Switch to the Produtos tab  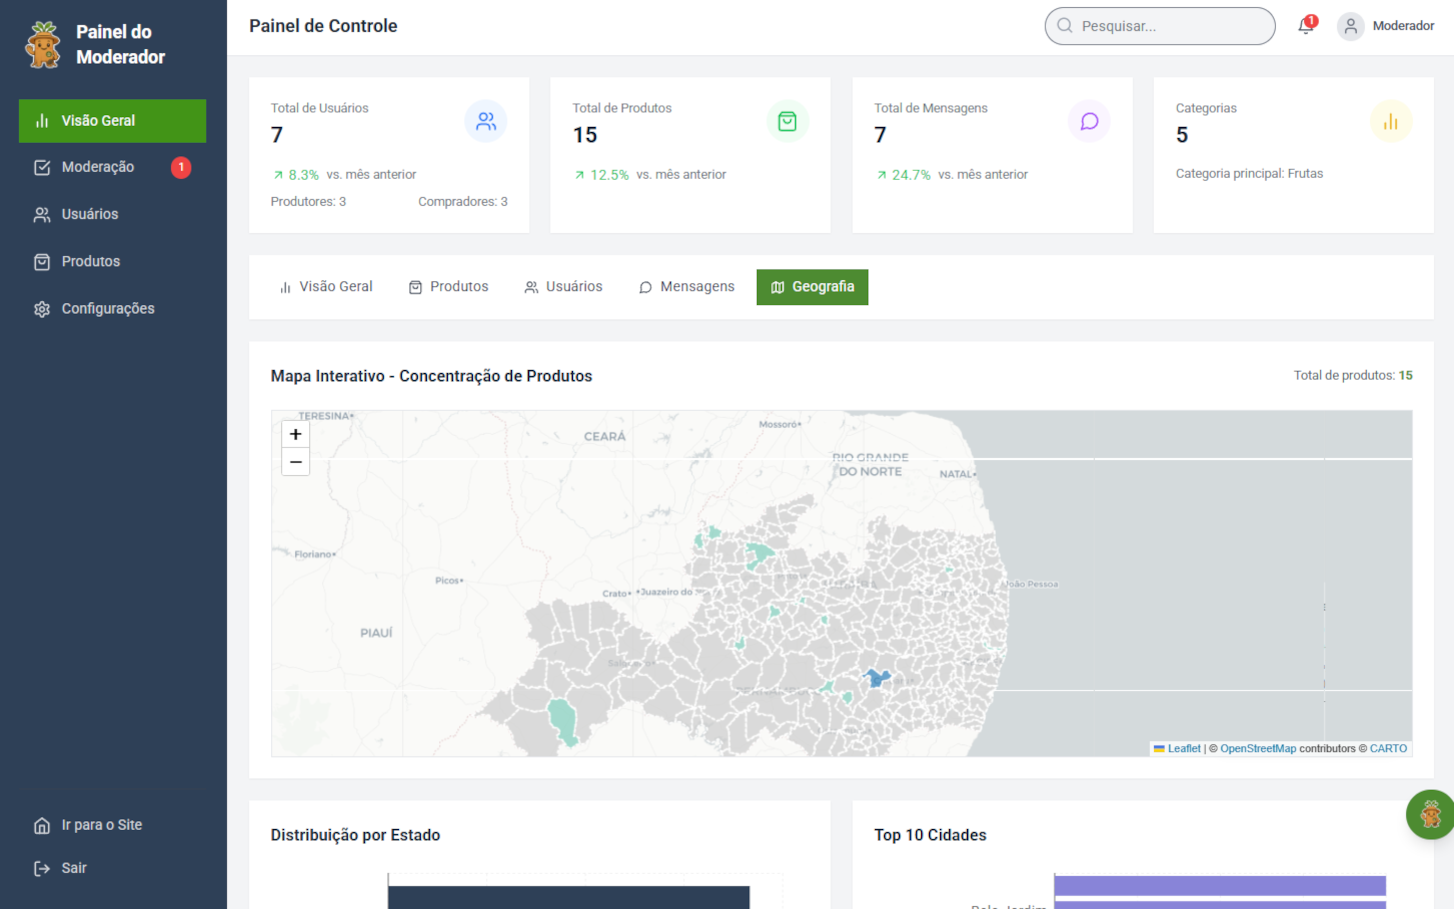tap(448, 287)
